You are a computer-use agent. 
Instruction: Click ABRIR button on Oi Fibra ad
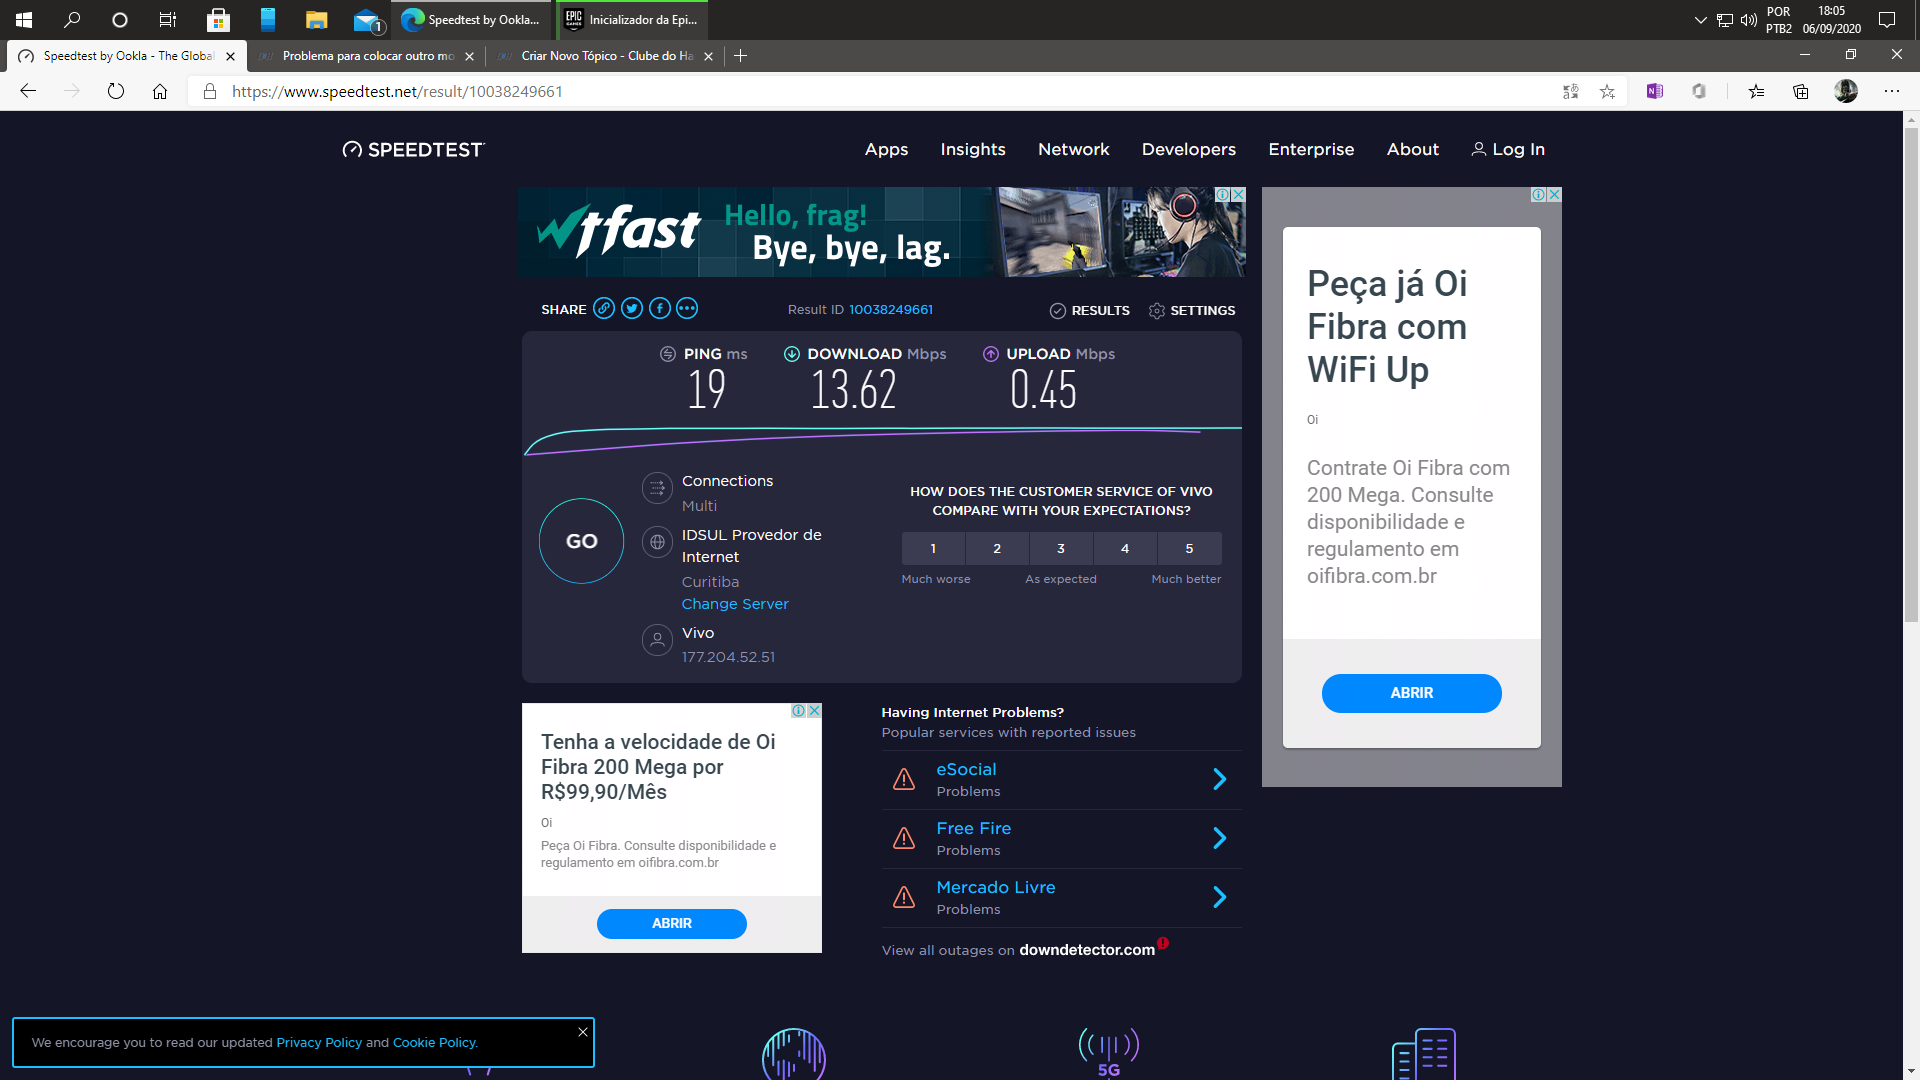1410,692
